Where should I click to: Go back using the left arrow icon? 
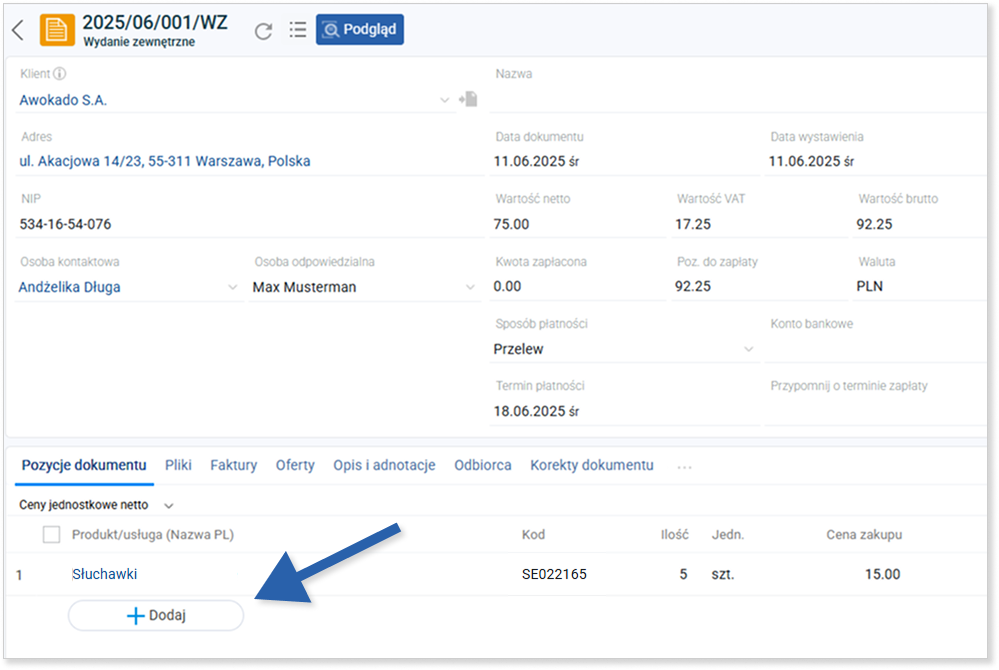(18, 30)
